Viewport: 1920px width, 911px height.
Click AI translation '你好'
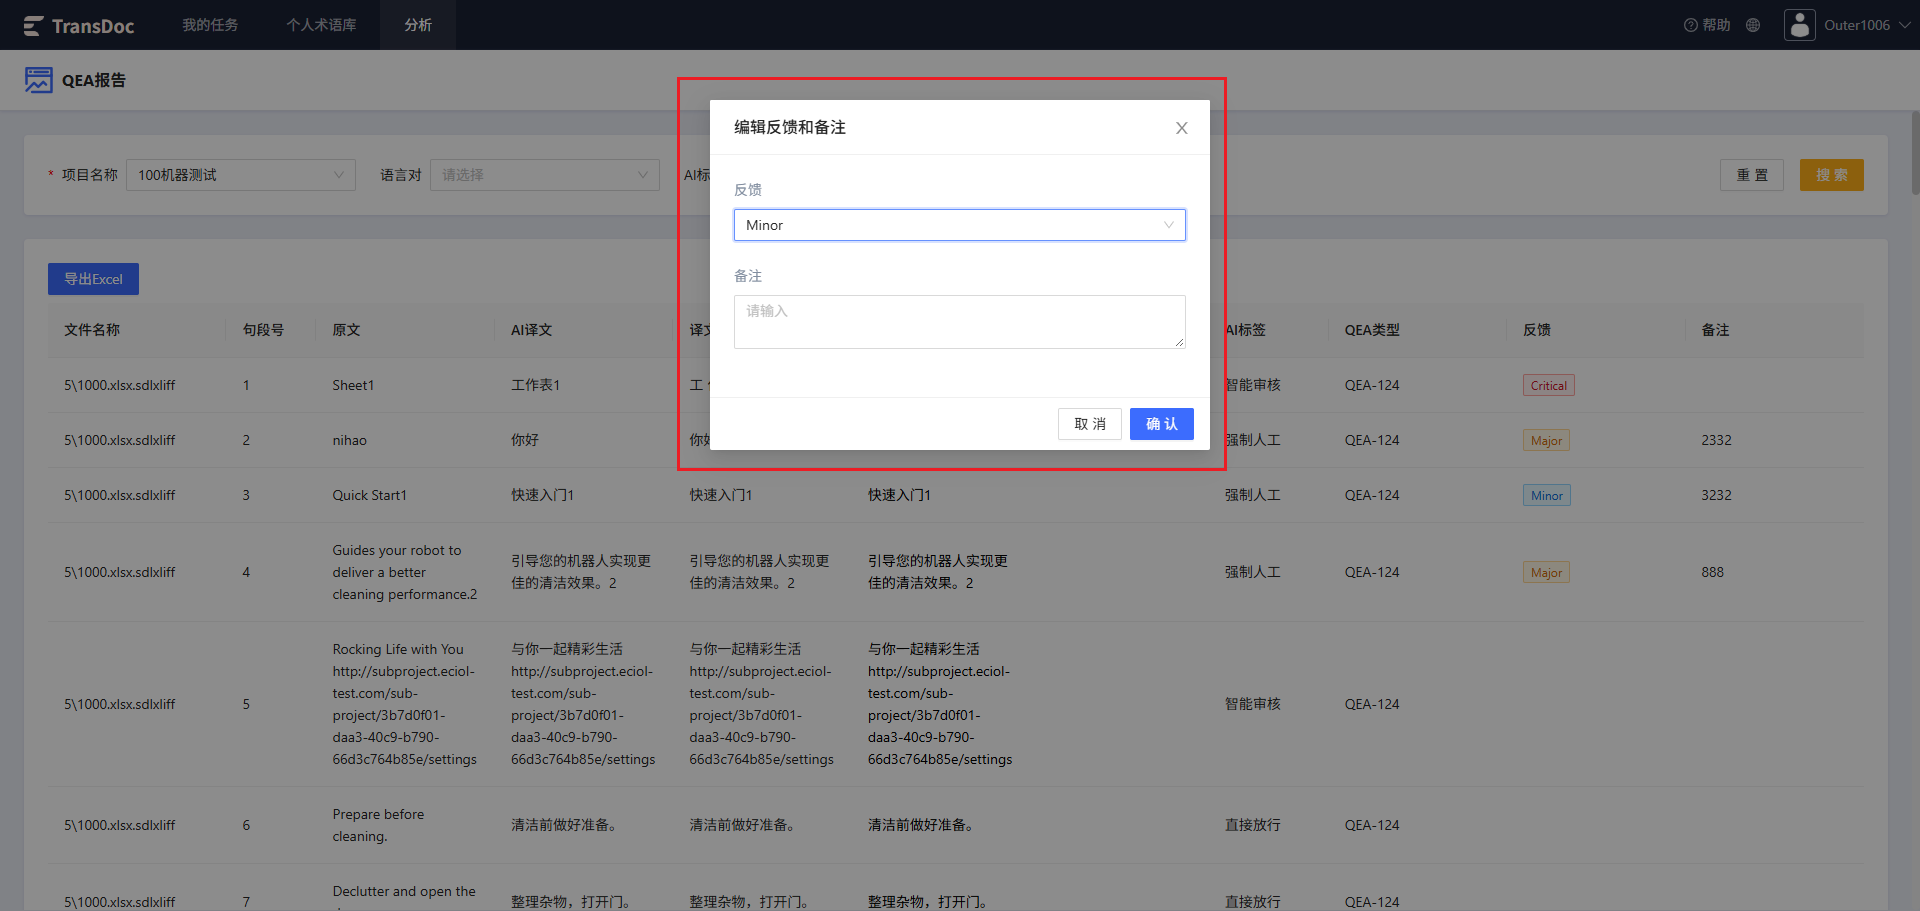point(525,440)
